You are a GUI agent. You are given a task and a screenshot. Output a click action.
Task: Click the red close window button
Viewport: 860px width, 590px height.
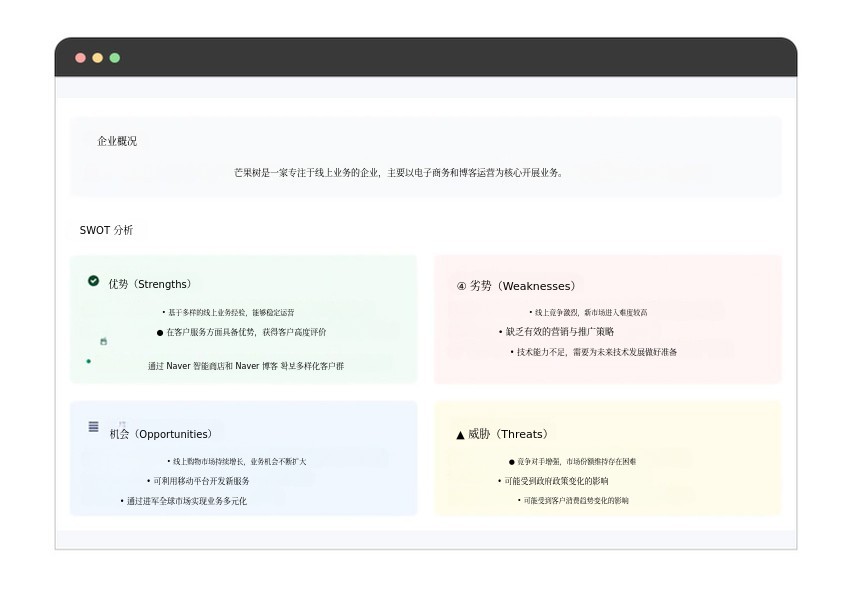[80, 58]
